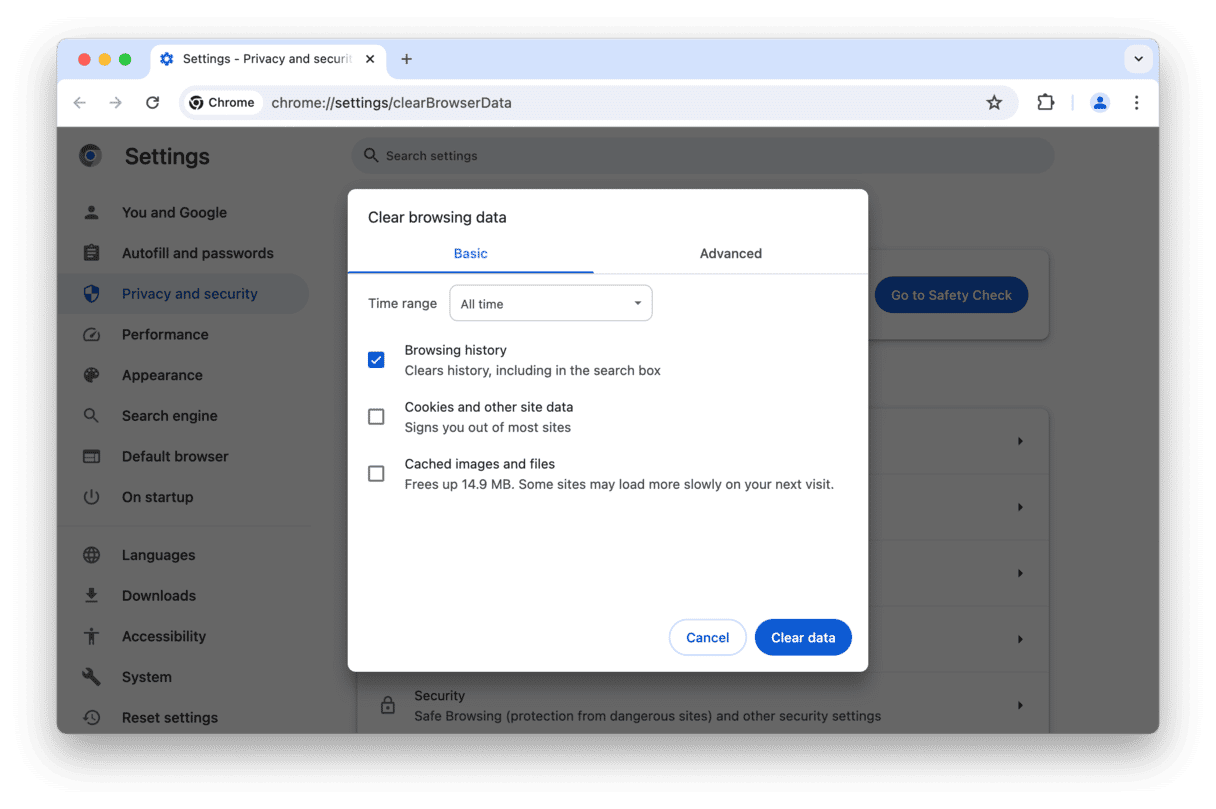Click the bookmark star icon in address bar
1216x809 pixels.
point(994,102)
